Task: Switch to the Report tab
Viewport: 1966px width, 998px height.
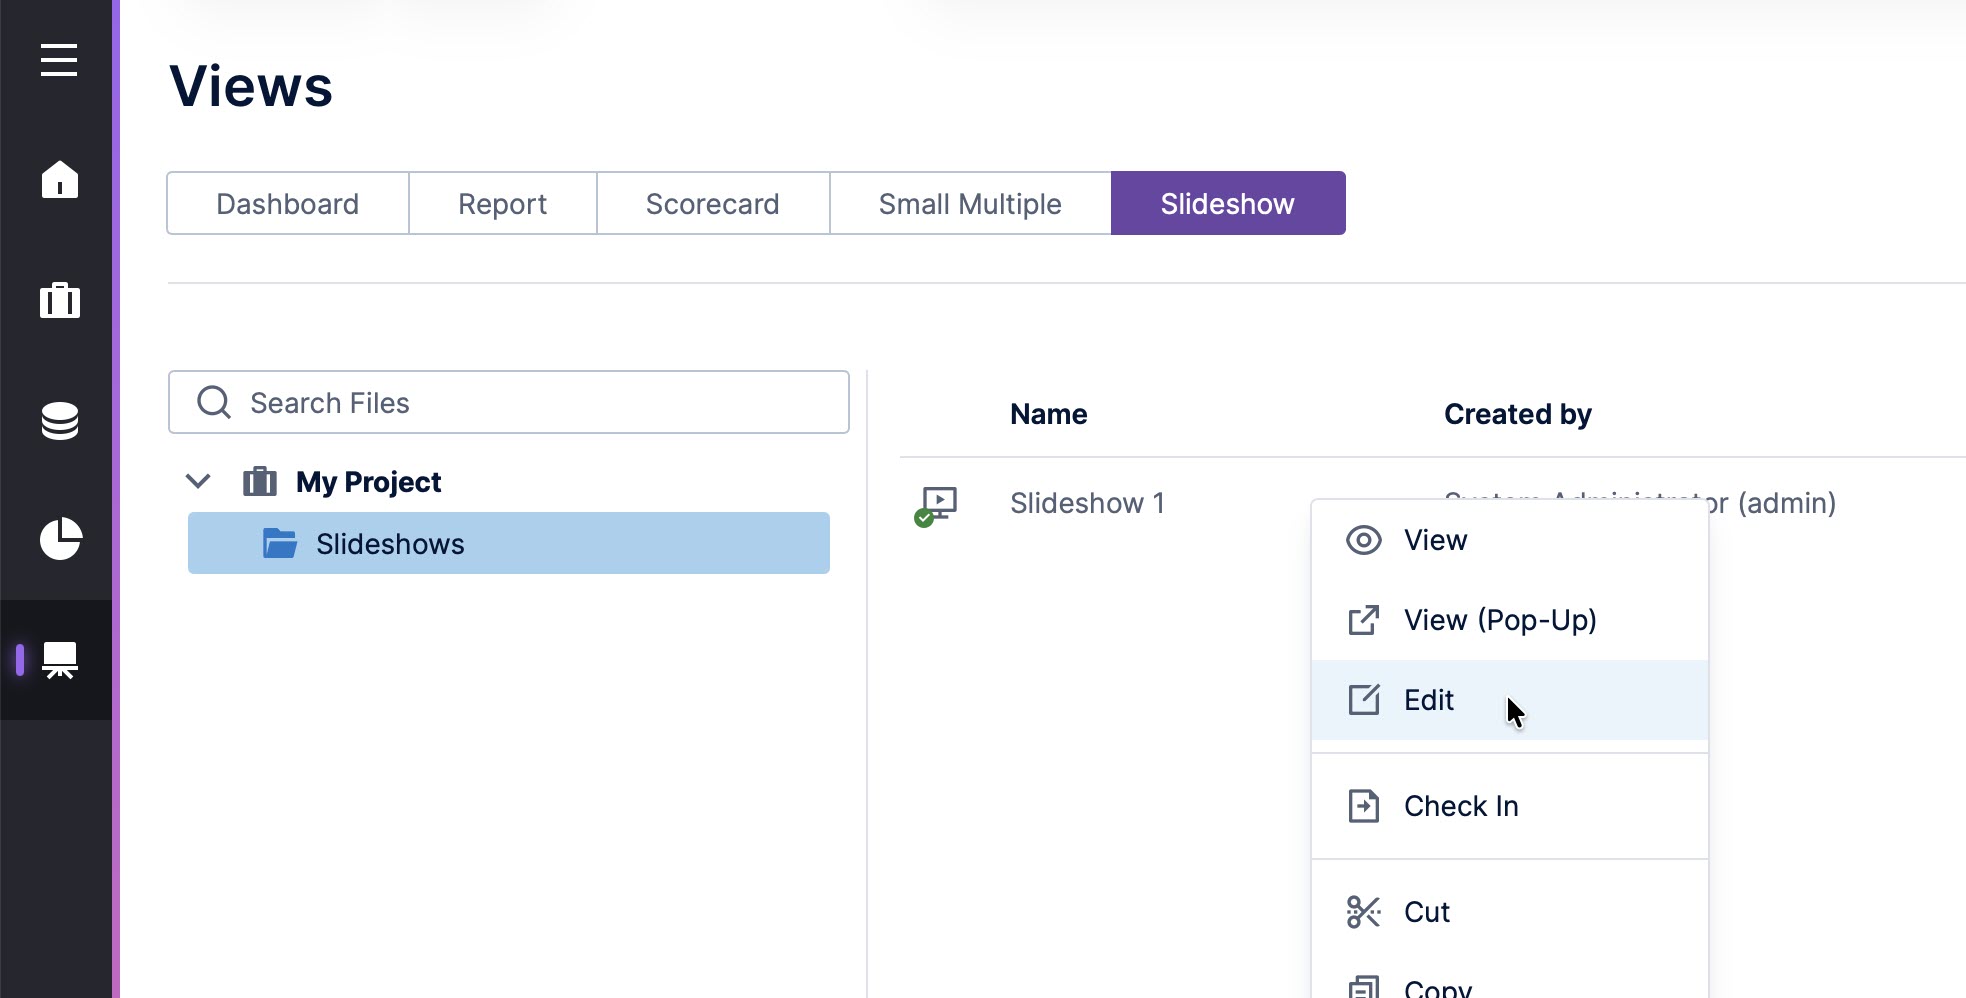Action: pos(502,204)
